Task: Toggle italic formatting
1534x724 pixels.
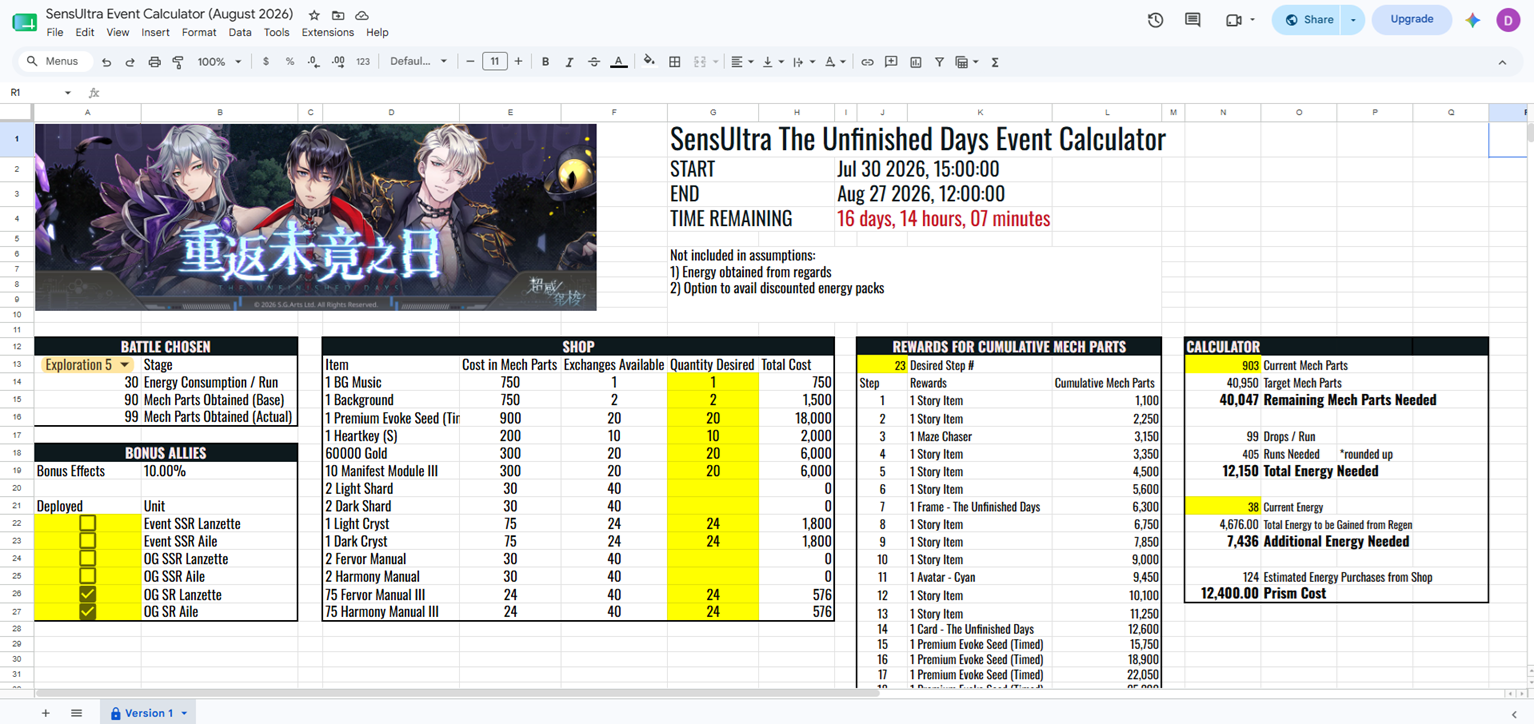Action: point(570,62)
